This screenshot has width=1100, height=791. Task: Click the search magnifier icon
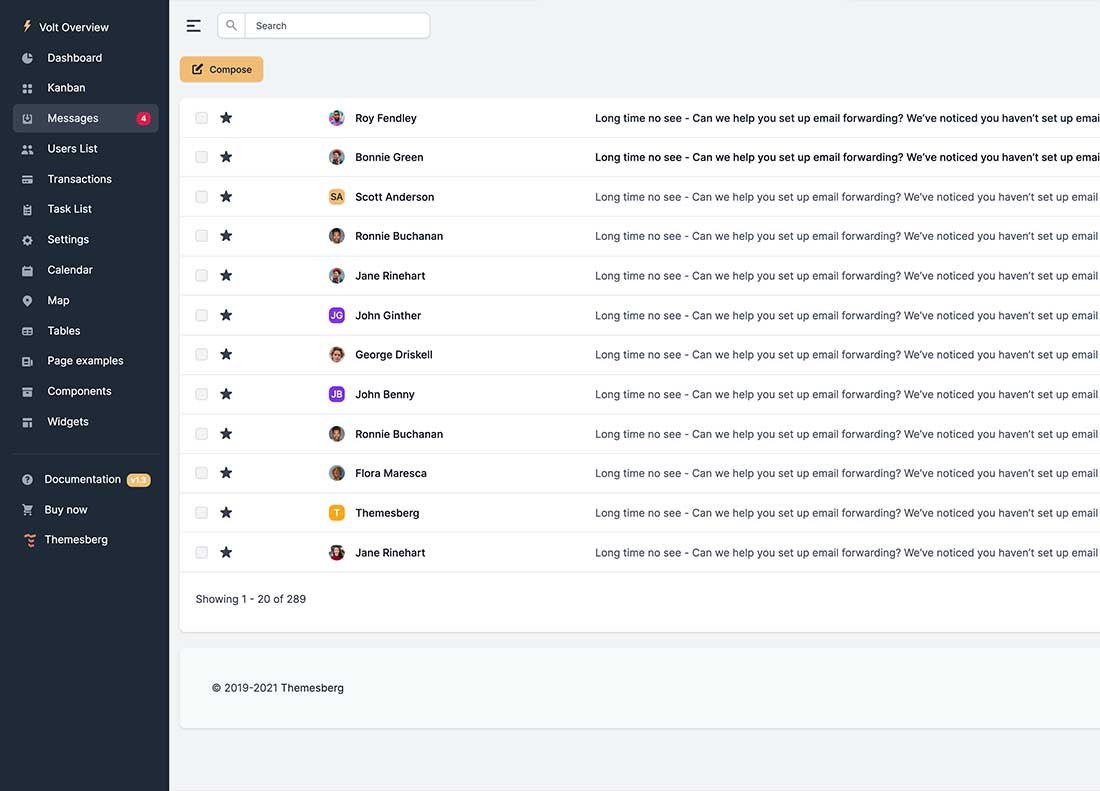[231, 25]
